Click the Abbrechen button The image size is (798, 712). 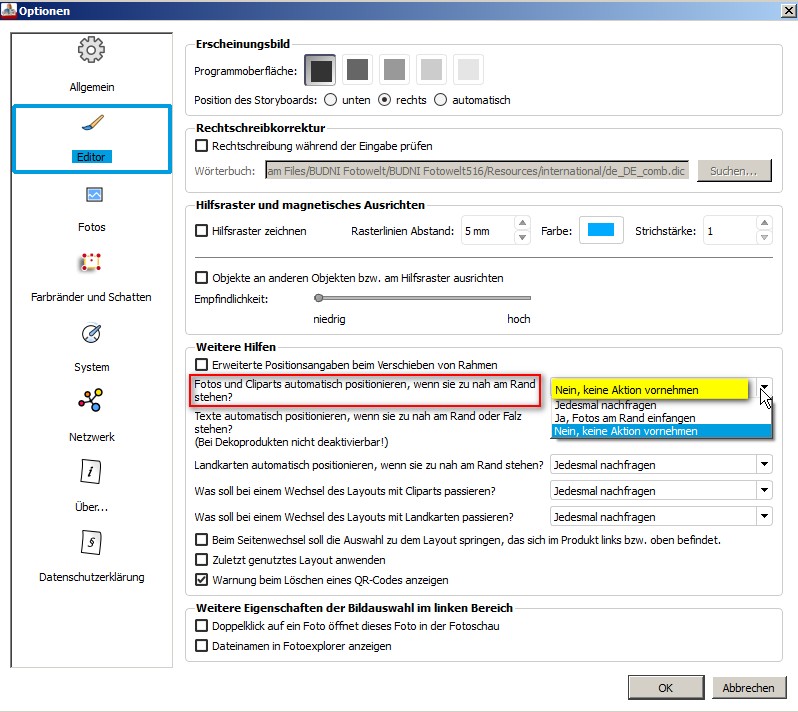tap(749, 688)
